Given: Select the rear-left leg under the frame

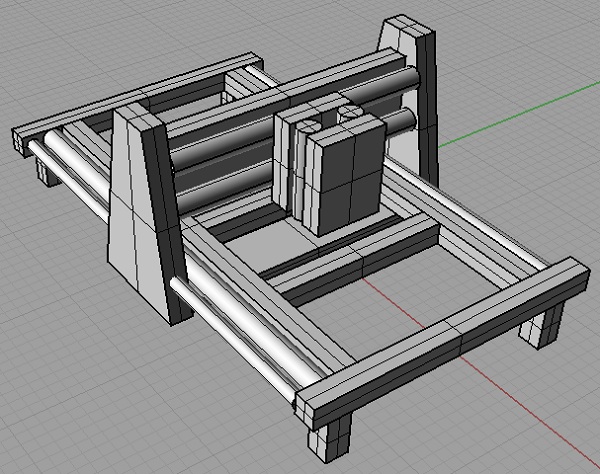Looking at the screenshot, I should coord(47,172).
